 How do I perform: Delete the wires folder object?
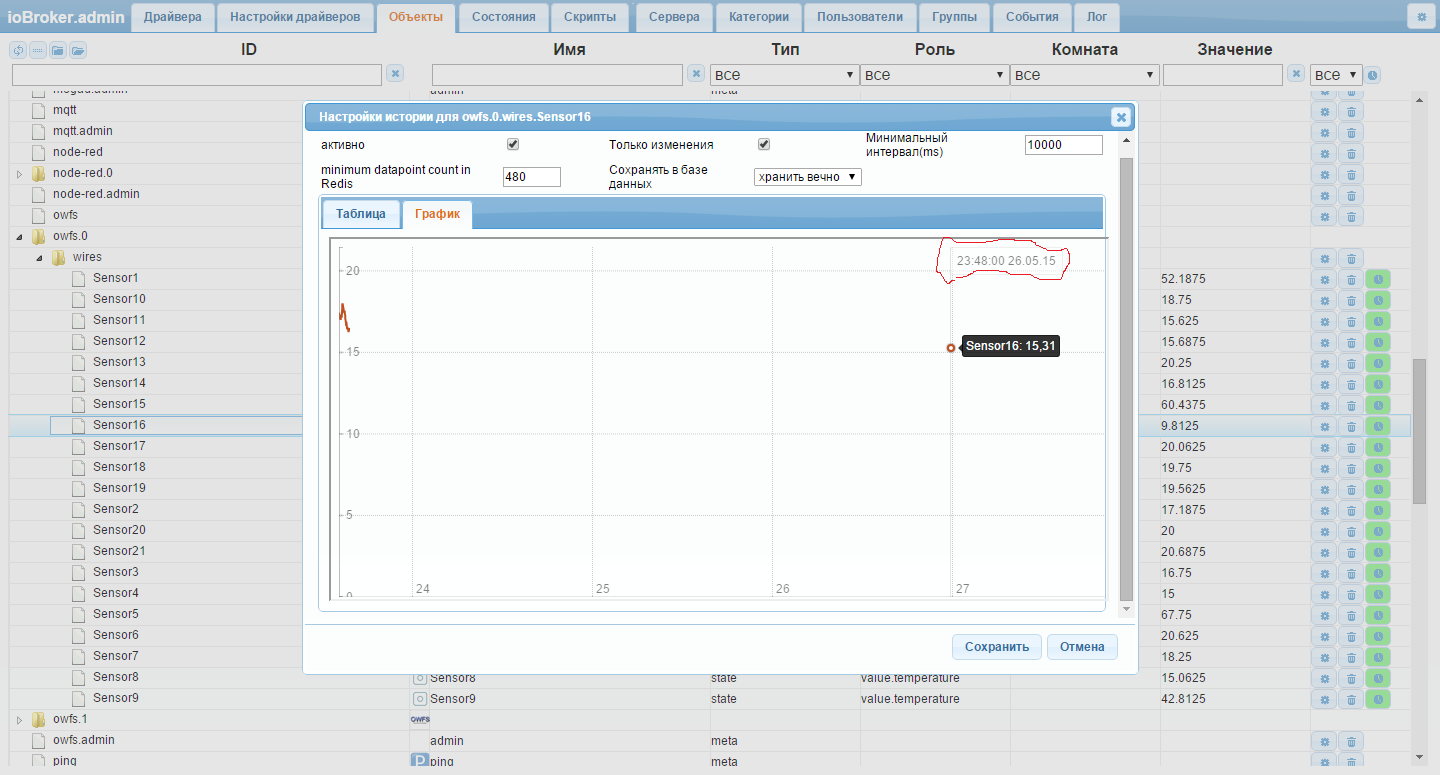click(x=1350, y=258)
